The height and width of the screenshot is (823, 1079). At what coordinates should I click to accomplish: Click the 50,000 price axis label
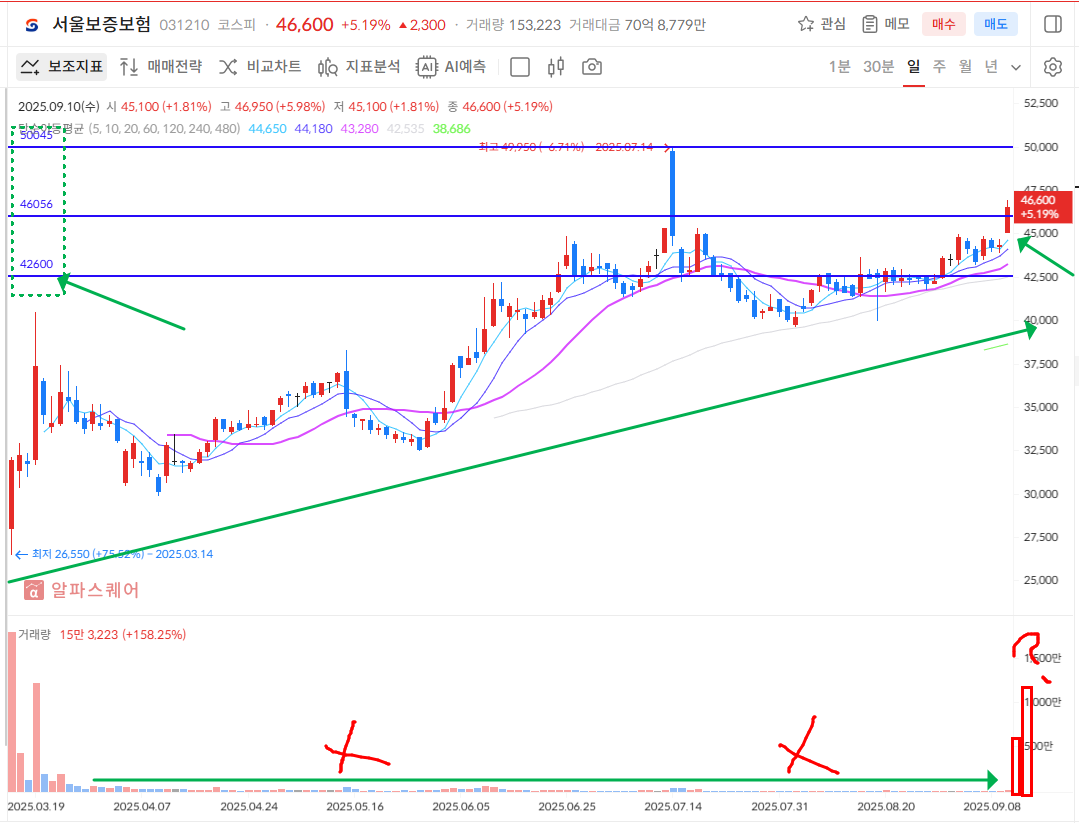[x=1041, y=147]
